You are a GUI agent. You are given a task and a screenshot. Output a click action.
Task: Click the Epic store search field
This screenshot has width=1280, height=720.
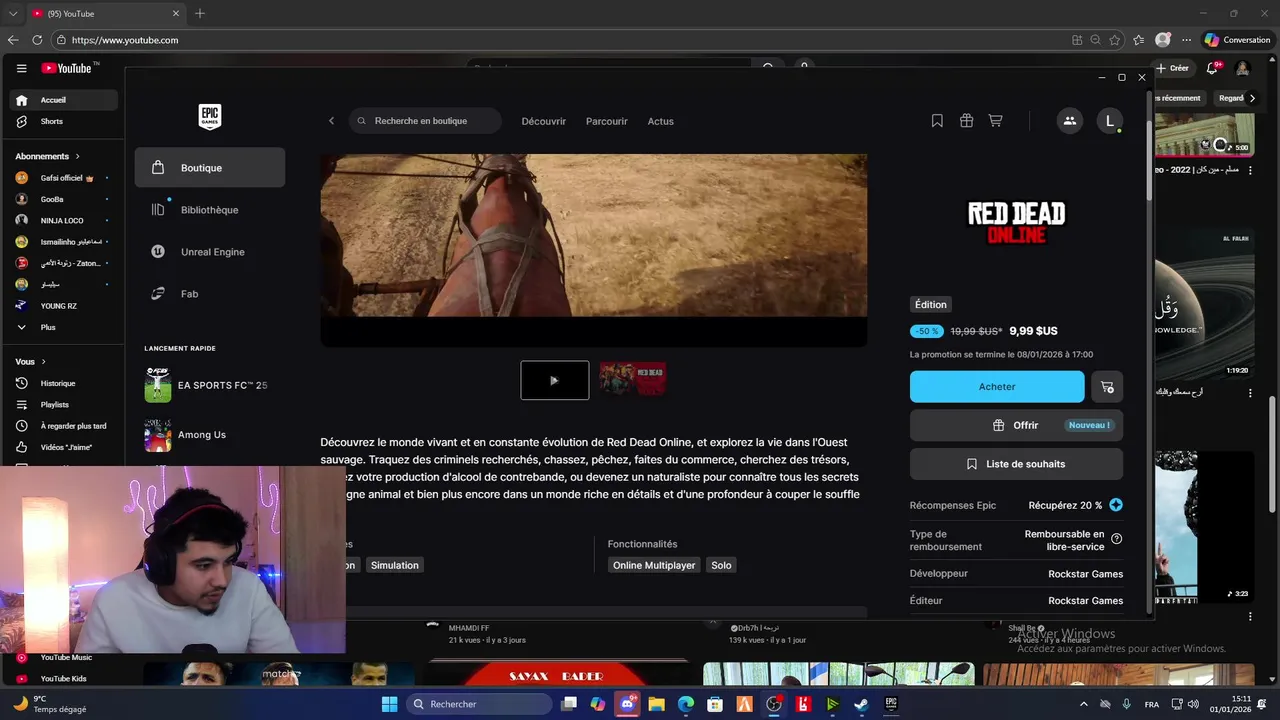(426, 121)
